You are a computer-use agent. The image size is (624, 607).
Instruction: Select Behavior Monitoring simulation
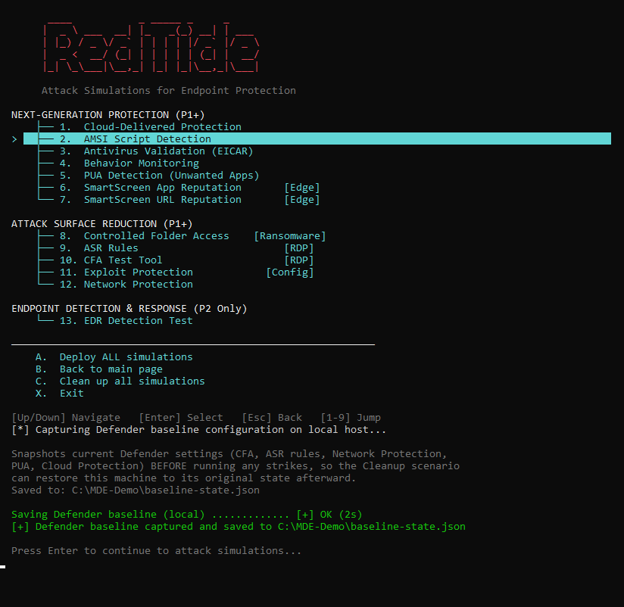(129, 163)
